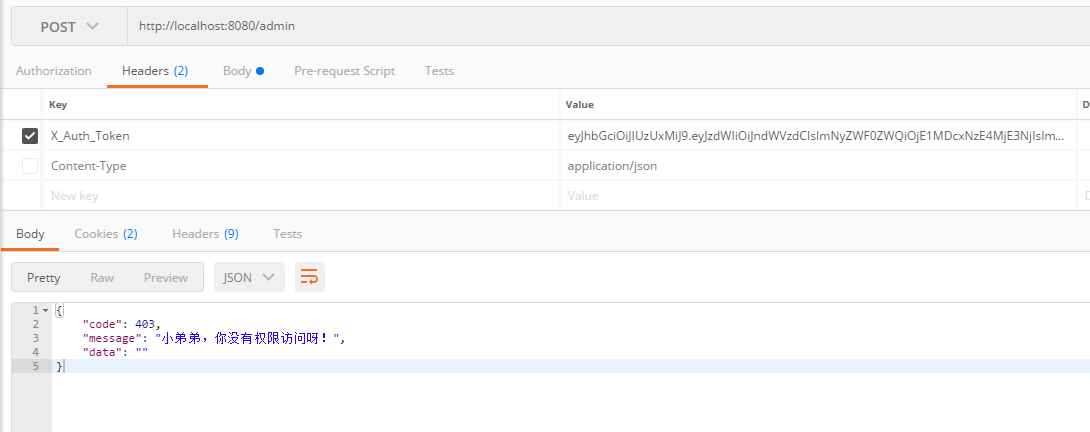Viewport: 1090px width, 432px height.
Task: Switch to the response Tests tab
Action: click(287, 234)
